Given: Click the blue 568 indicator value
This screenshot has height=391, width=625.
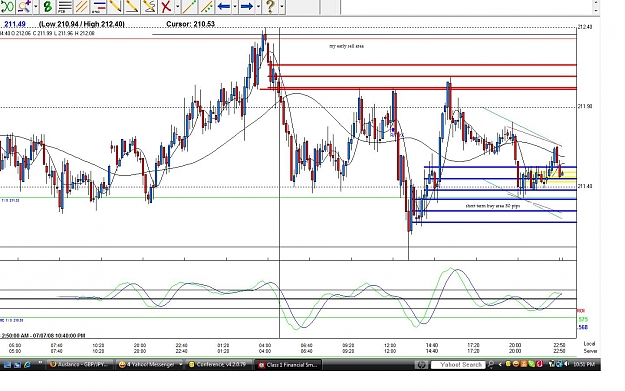Looking at the screenshot, I should click(583, 327).
